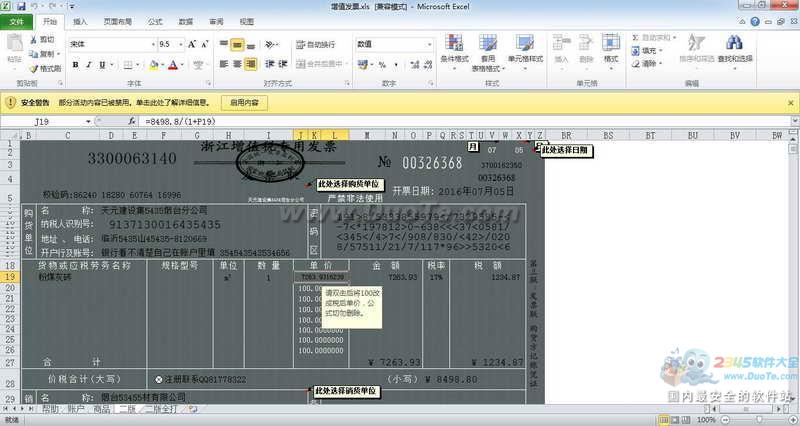Copy selection using the 复制 button
The width and height of the screenshot is (800, 426).
(x=44, y=54)
